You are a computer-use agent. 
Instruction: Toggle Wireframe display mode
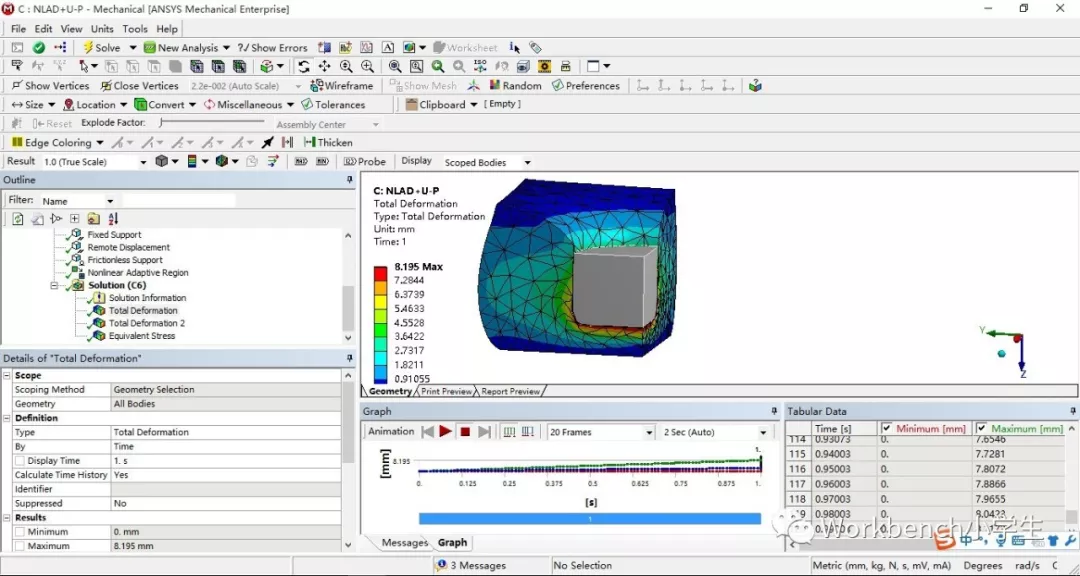click(x=342, y=85)
